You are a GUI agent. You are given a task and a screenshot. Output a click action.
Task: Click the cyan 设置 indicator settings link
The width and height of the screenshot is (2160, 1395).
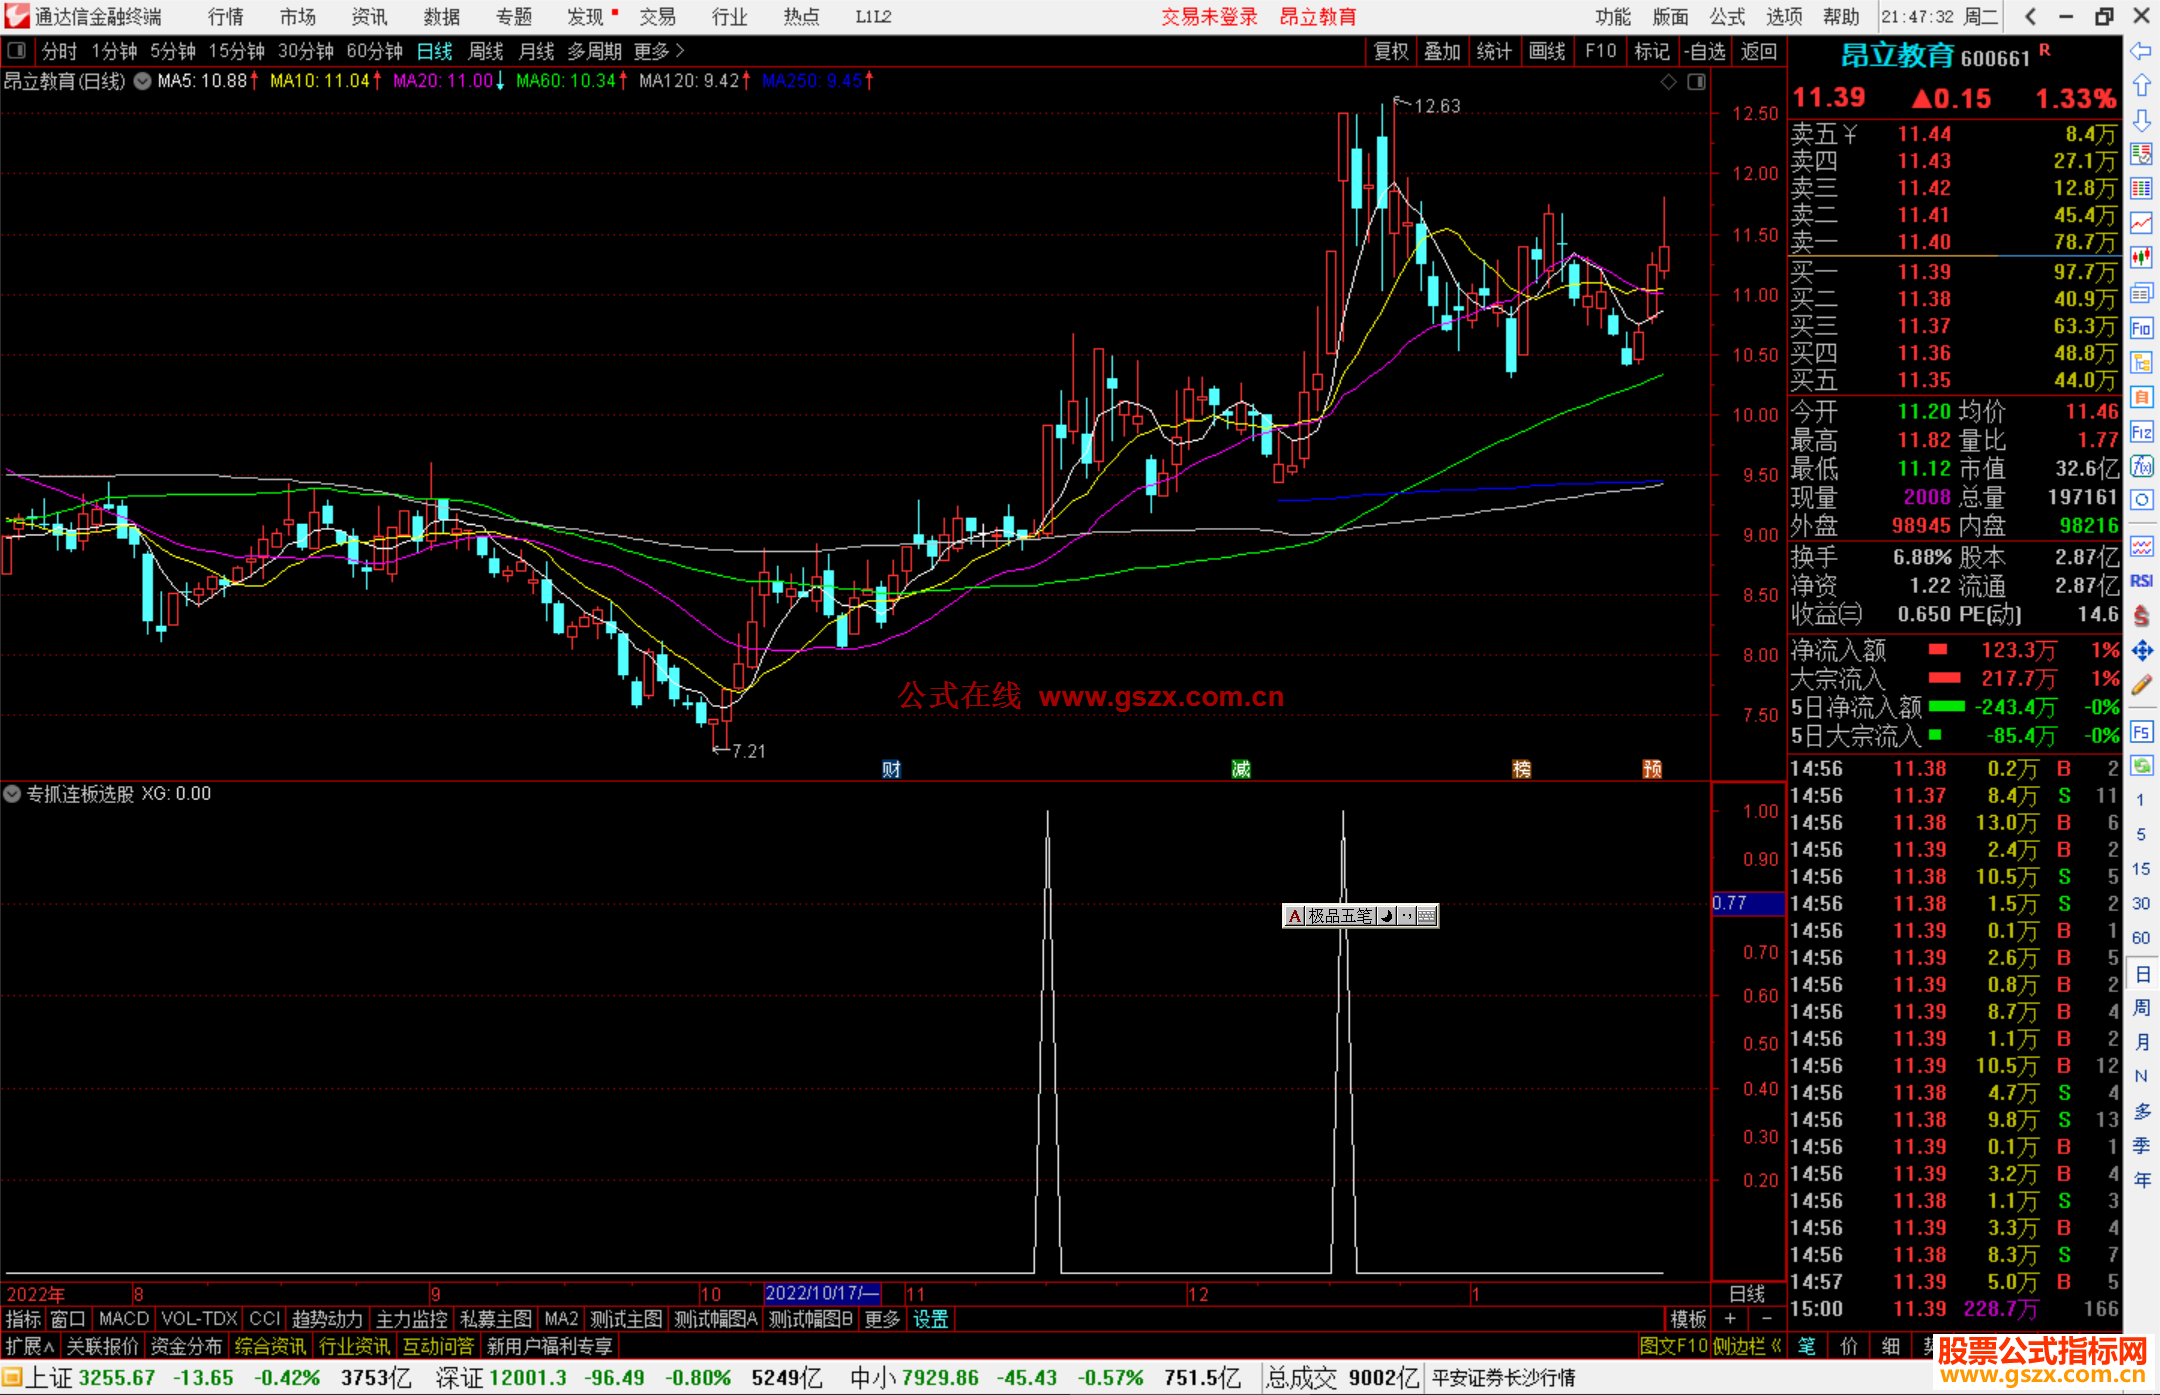(930, 1319)
